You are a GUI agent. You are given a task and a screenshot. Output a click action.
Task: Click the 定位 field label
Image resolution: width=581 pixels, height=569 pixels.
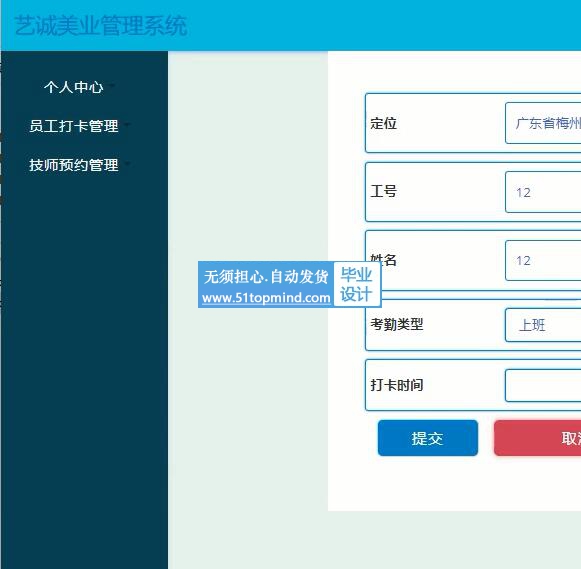click(384, 123)
